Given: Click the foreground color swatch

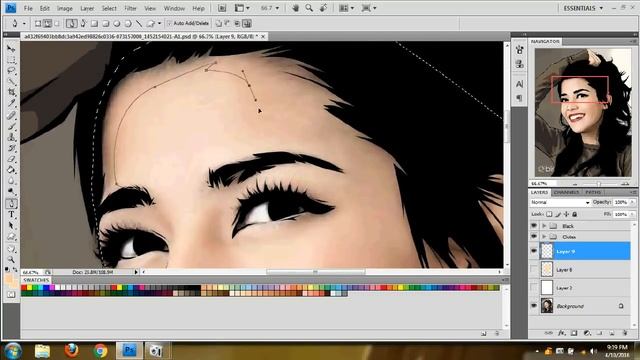Looking at the screenshot, I should point(9,279).
